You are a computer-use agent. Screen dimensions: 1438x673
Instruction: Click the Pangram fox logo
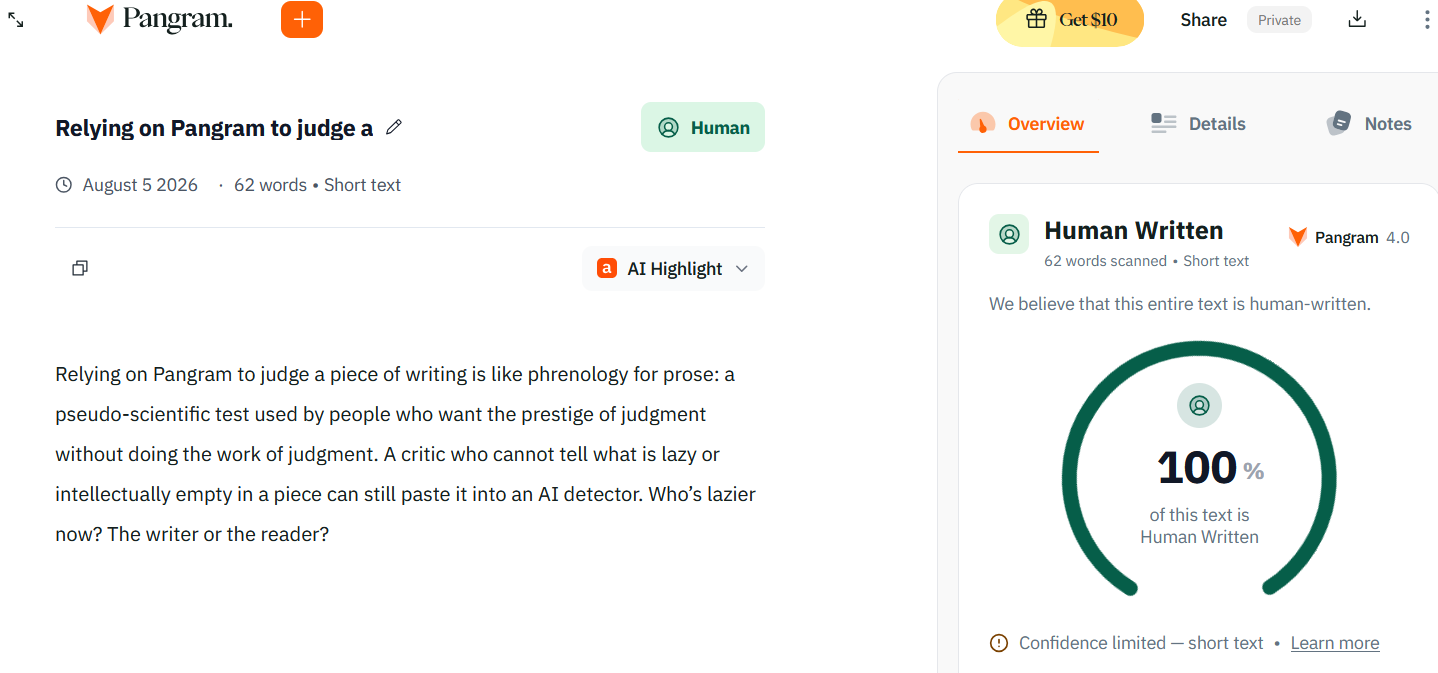tap(100, 19)
